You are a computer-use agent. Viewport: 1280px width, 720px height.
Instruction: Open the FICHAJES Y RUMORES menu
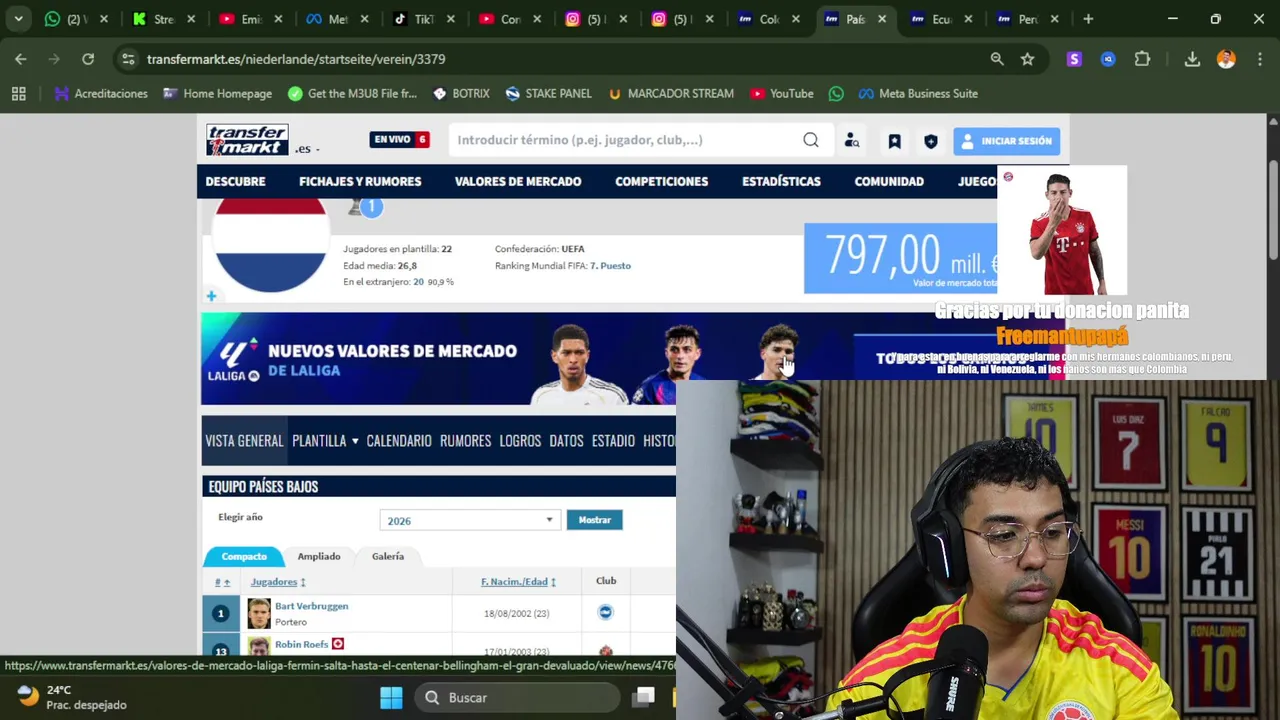coord(360,181)
